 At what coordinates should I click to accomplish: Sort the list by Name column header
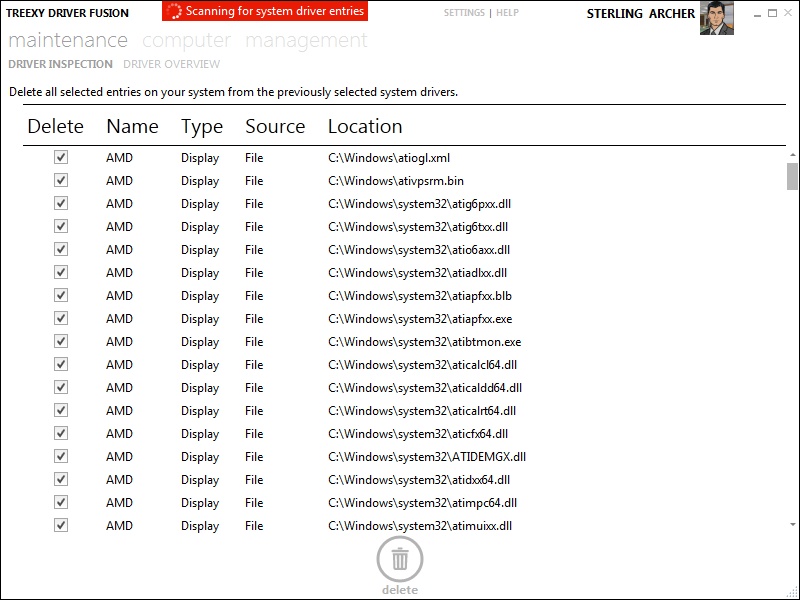click(132, 126)
